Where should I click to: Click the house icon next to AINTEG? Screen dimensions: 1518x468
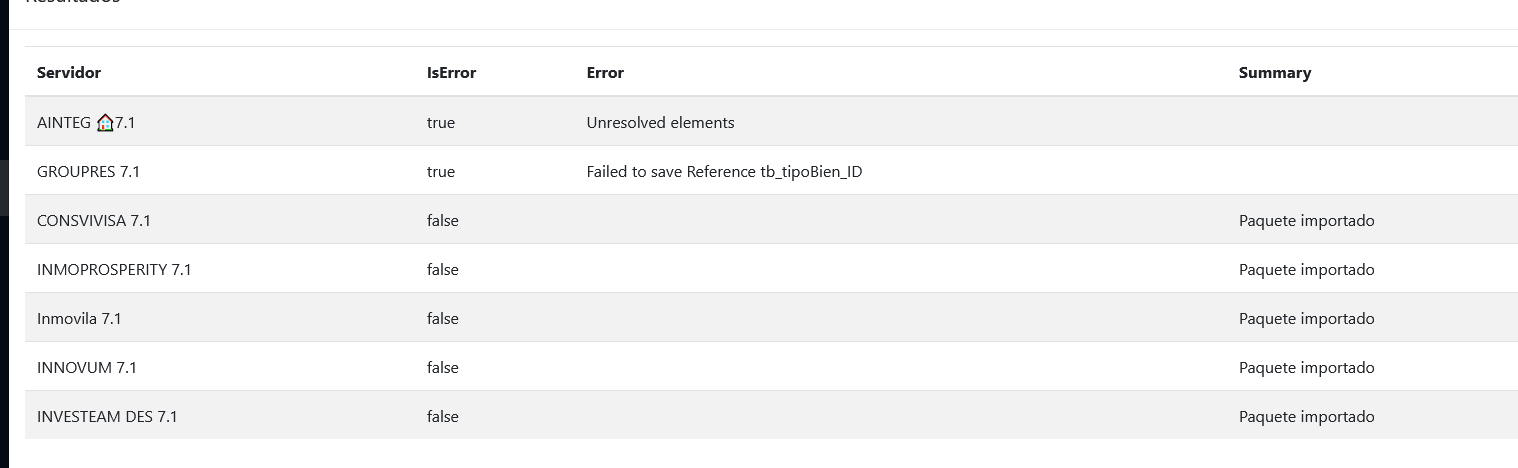[x=106, y=122]
